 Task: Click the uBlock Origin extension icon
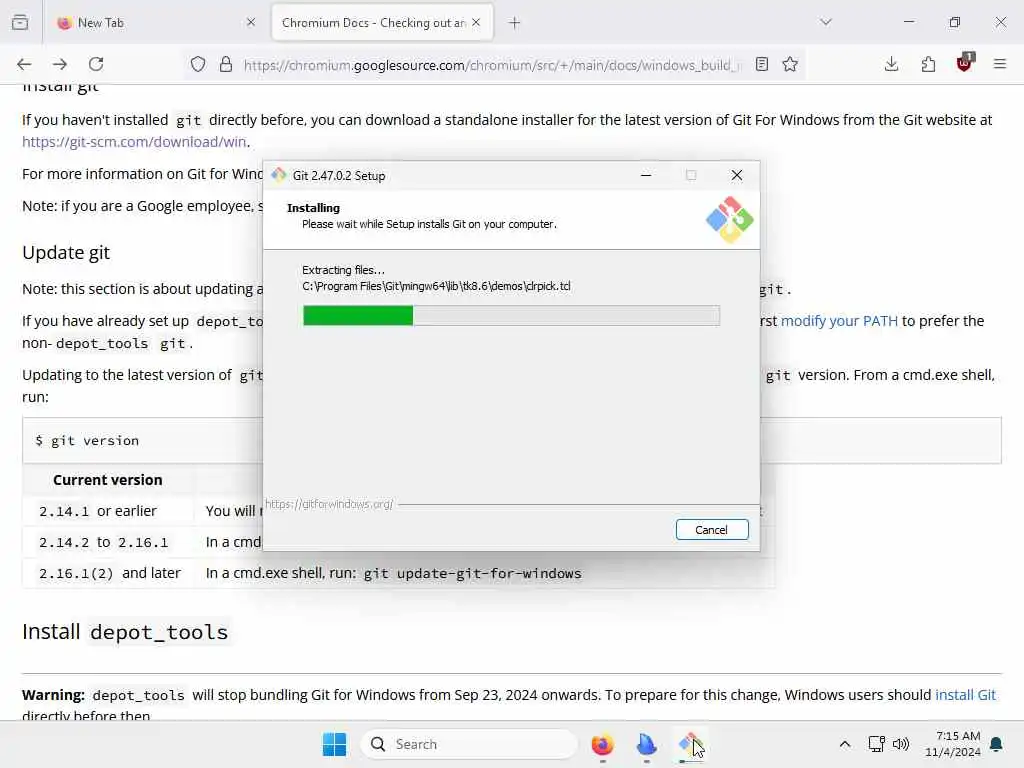click(x=965, y=63)
